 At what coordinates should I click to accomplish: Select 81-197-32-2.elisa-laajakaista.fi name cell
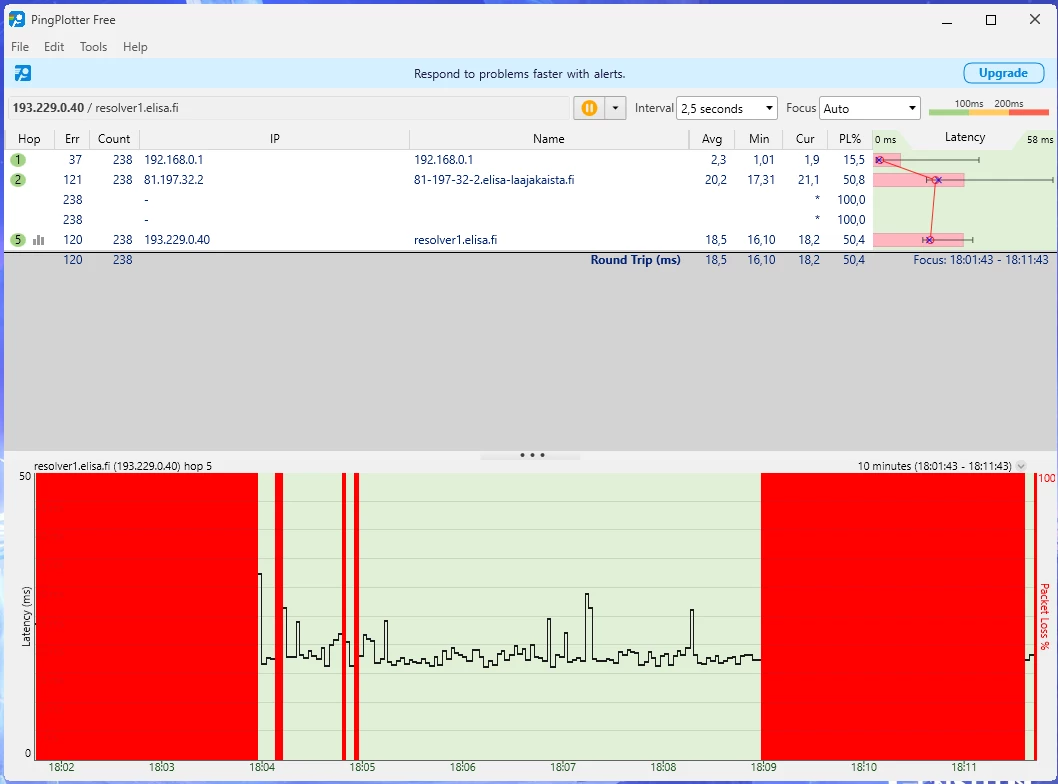pyautogui.click(x=494, y=180)
